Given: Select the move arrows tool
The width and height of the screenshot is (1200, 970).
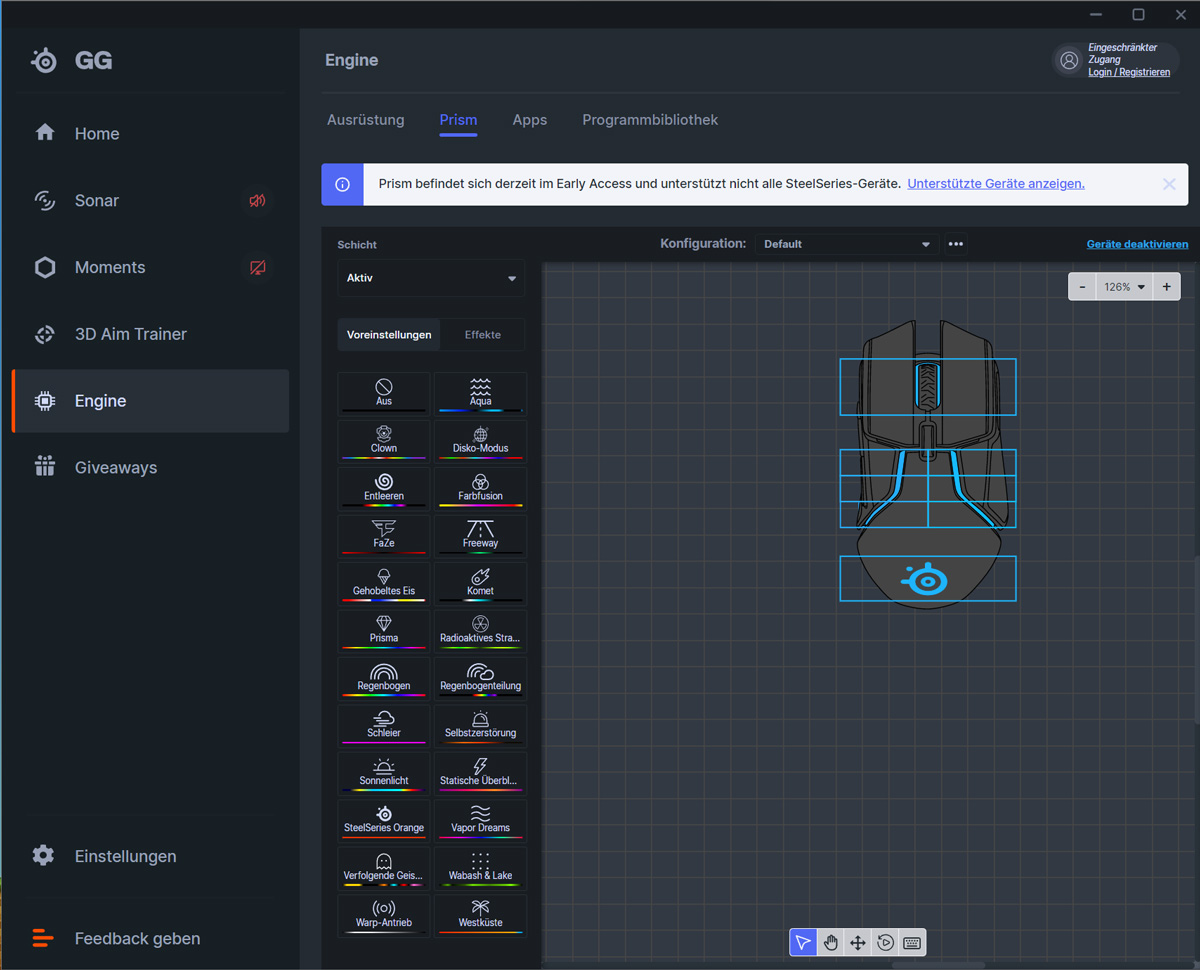Looking at the screenshot, I should coord(857,943).
